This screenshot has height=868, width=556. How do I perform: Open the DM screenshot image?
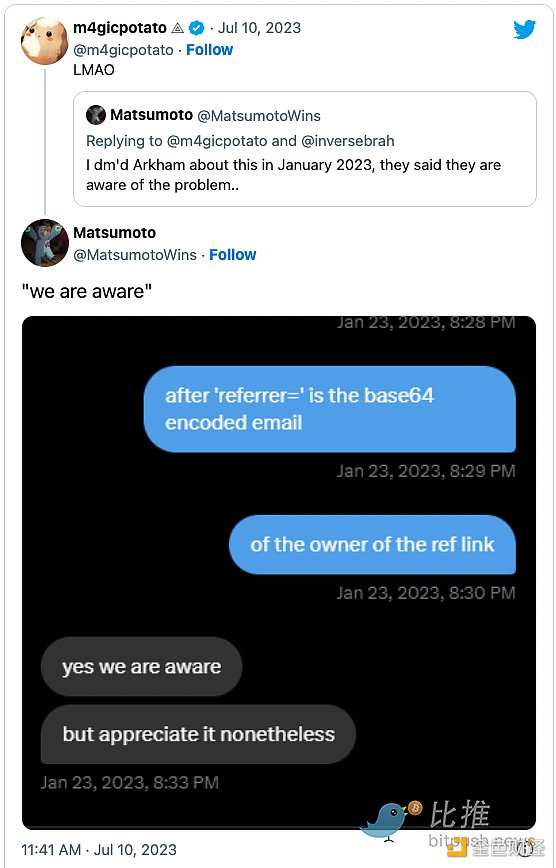279,572
